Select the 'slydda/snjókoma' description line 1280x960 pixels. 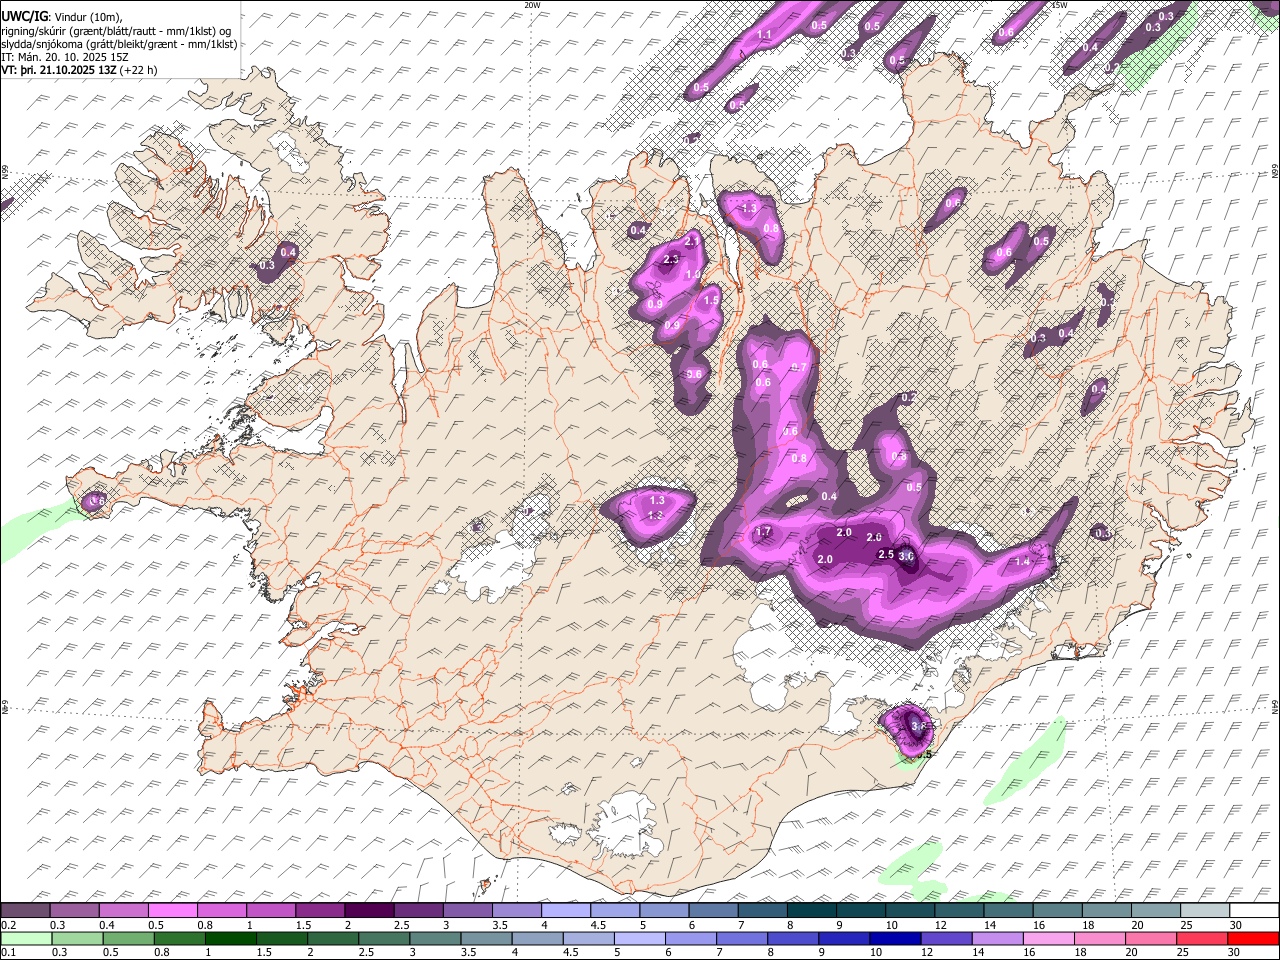tap(119, 44)
